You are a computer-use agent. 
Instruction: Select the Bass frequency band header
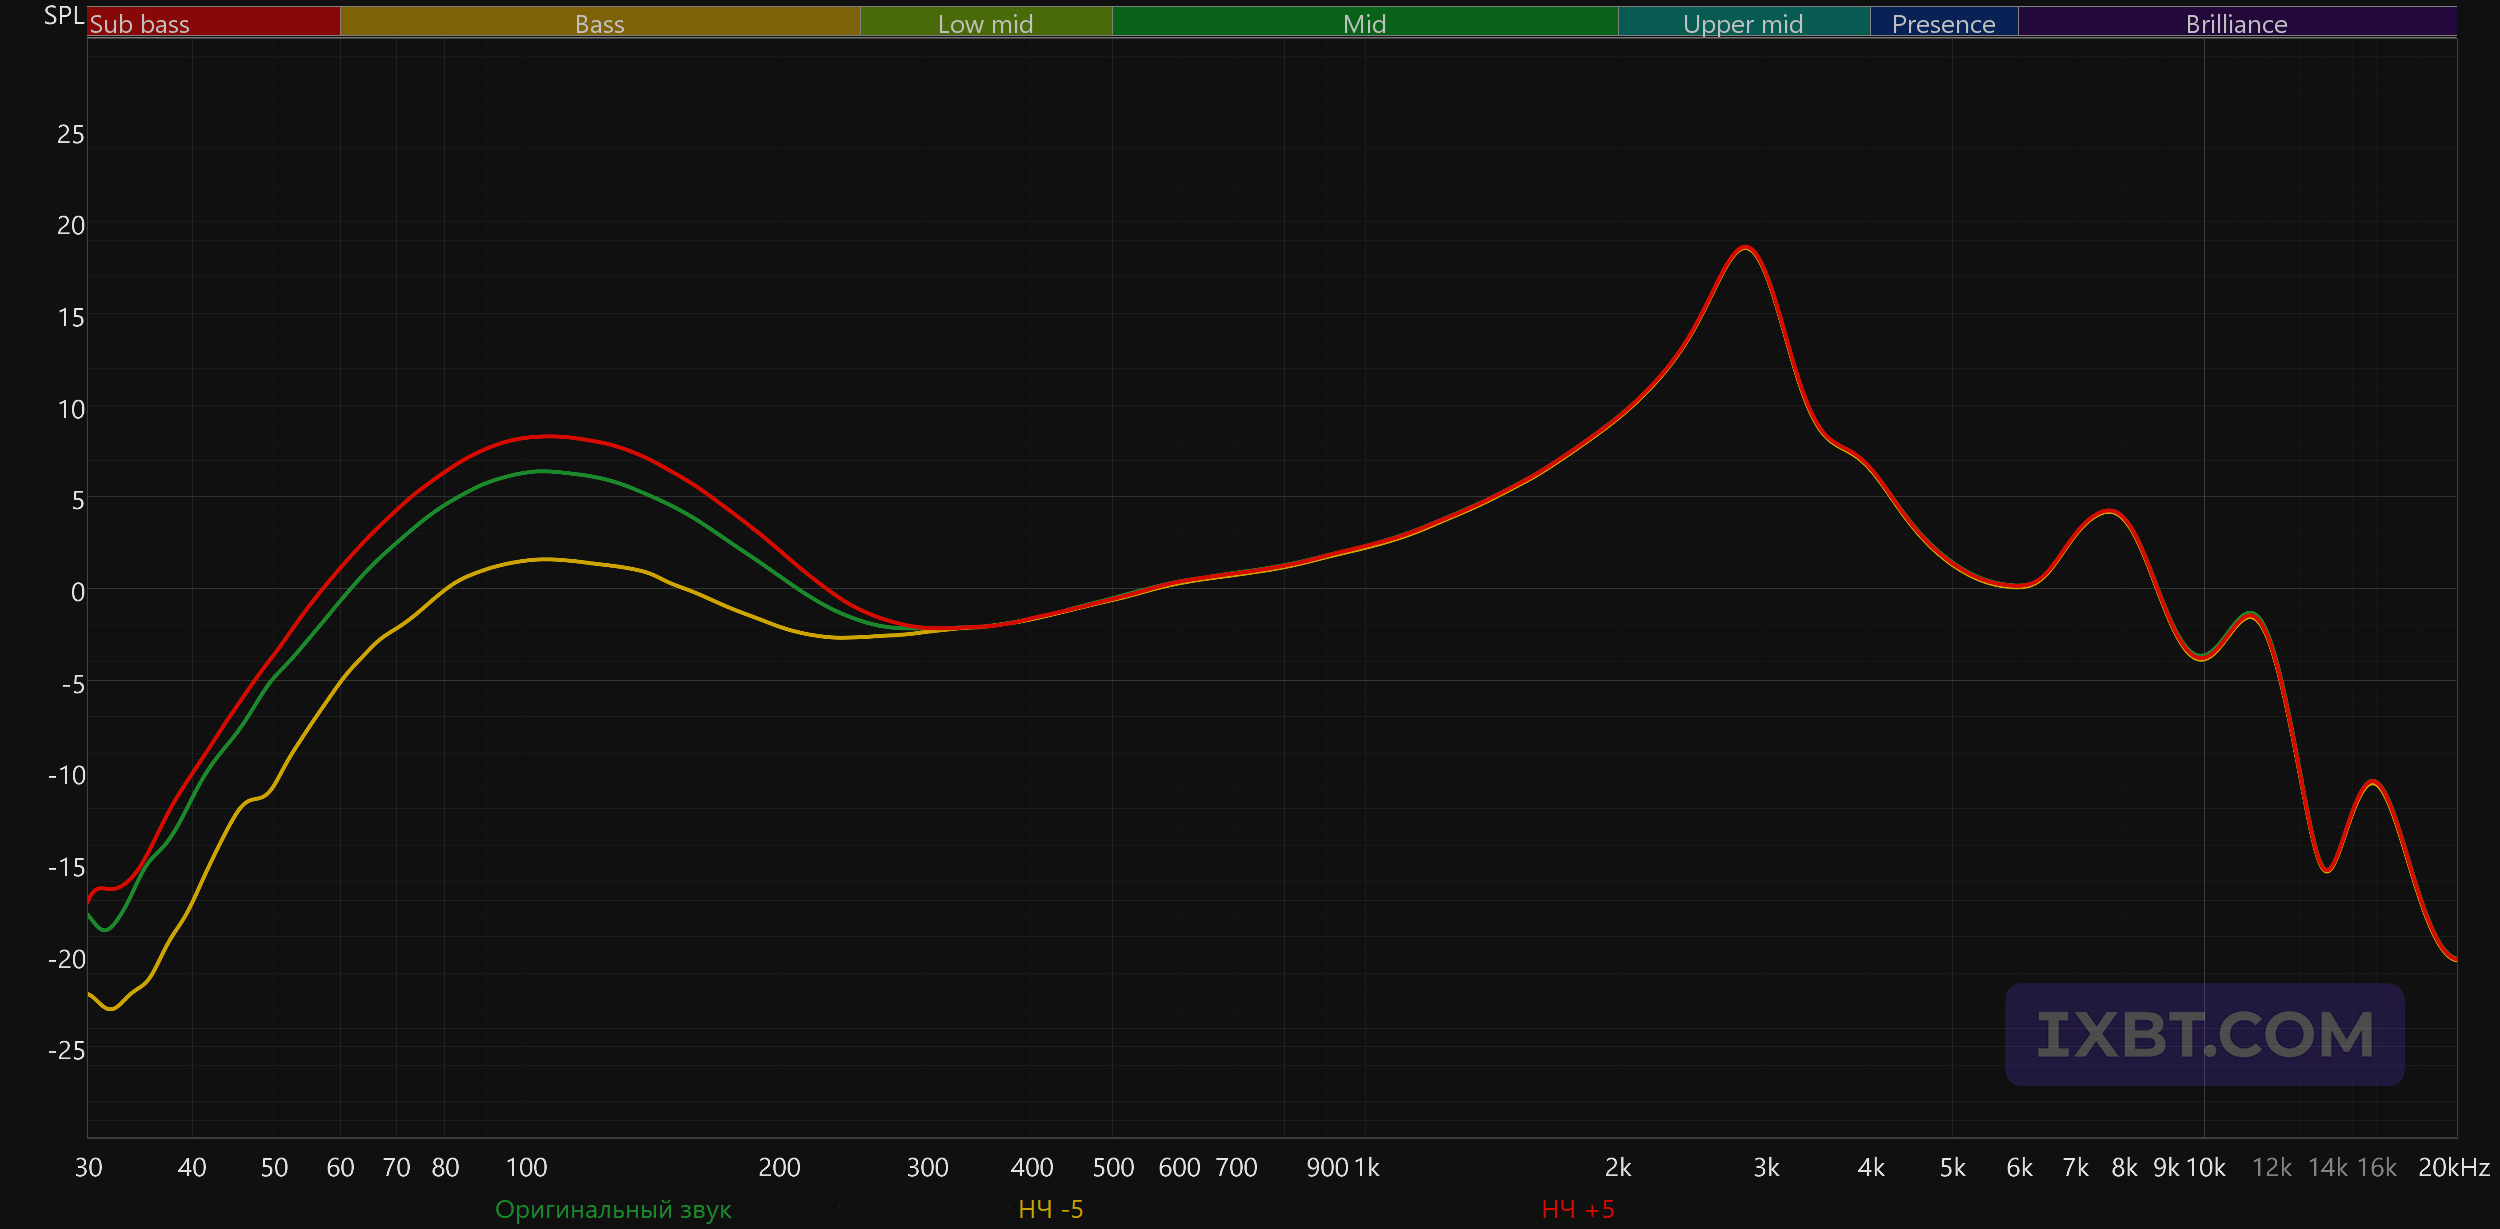coord(599,24)
